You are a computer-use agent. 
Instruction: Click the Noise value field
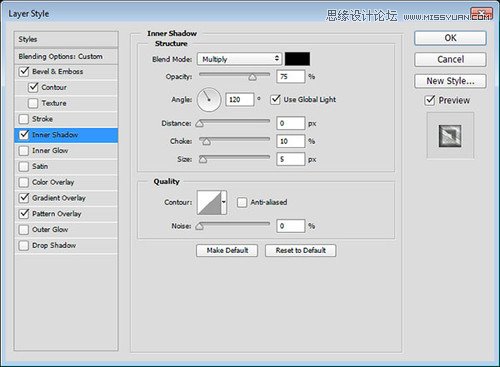tap(291, 226)
